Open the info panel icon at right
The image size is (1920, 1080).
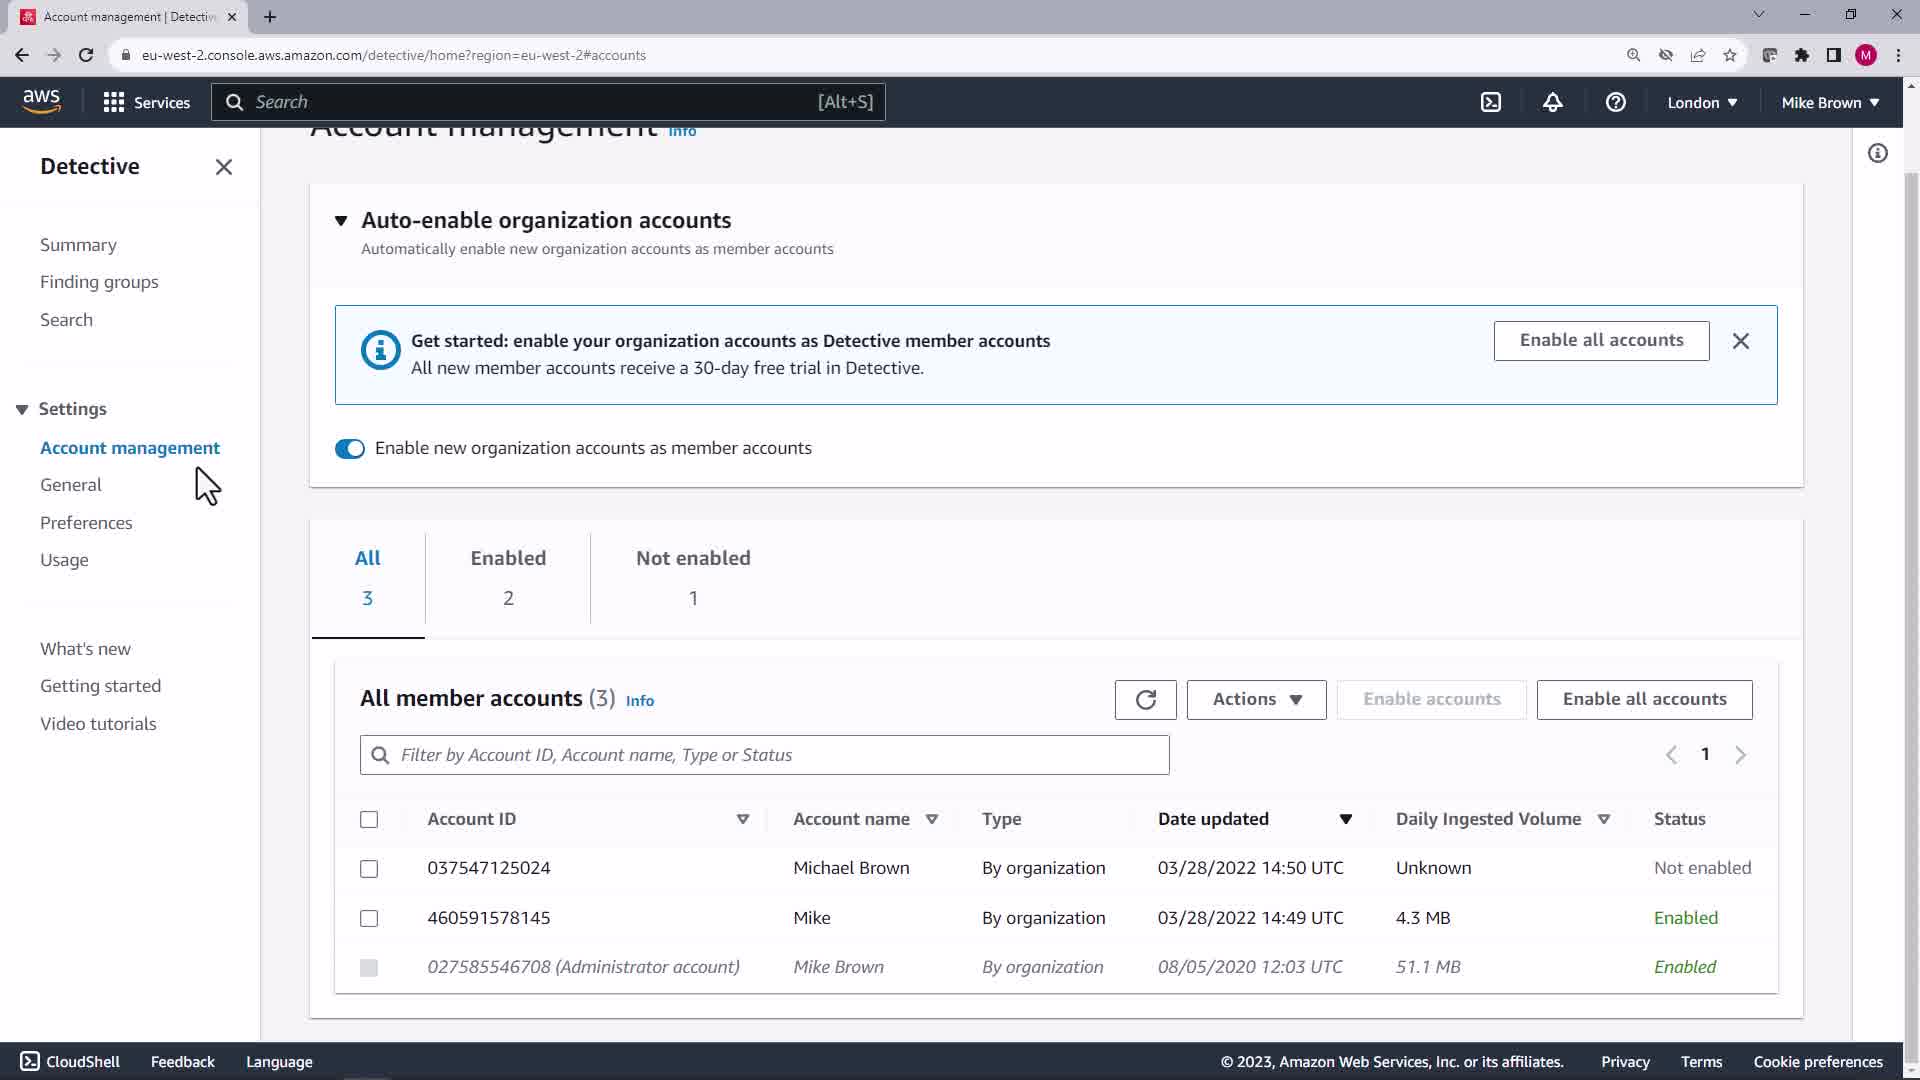click(x=1878, y=153)
